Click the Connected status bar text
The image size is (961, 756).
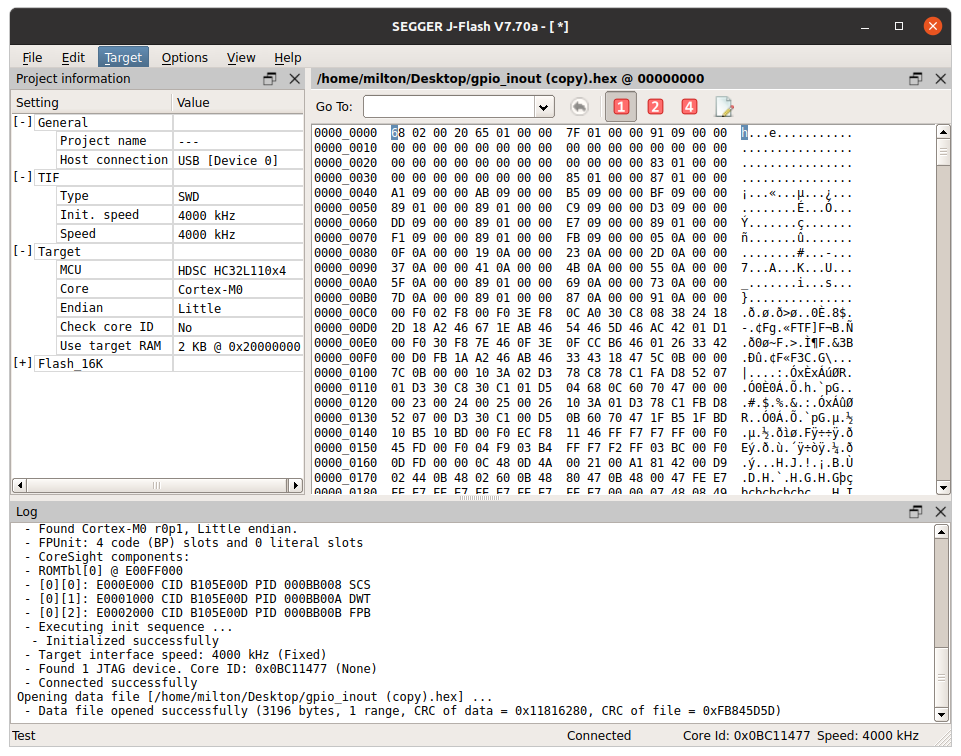point(599,736)
